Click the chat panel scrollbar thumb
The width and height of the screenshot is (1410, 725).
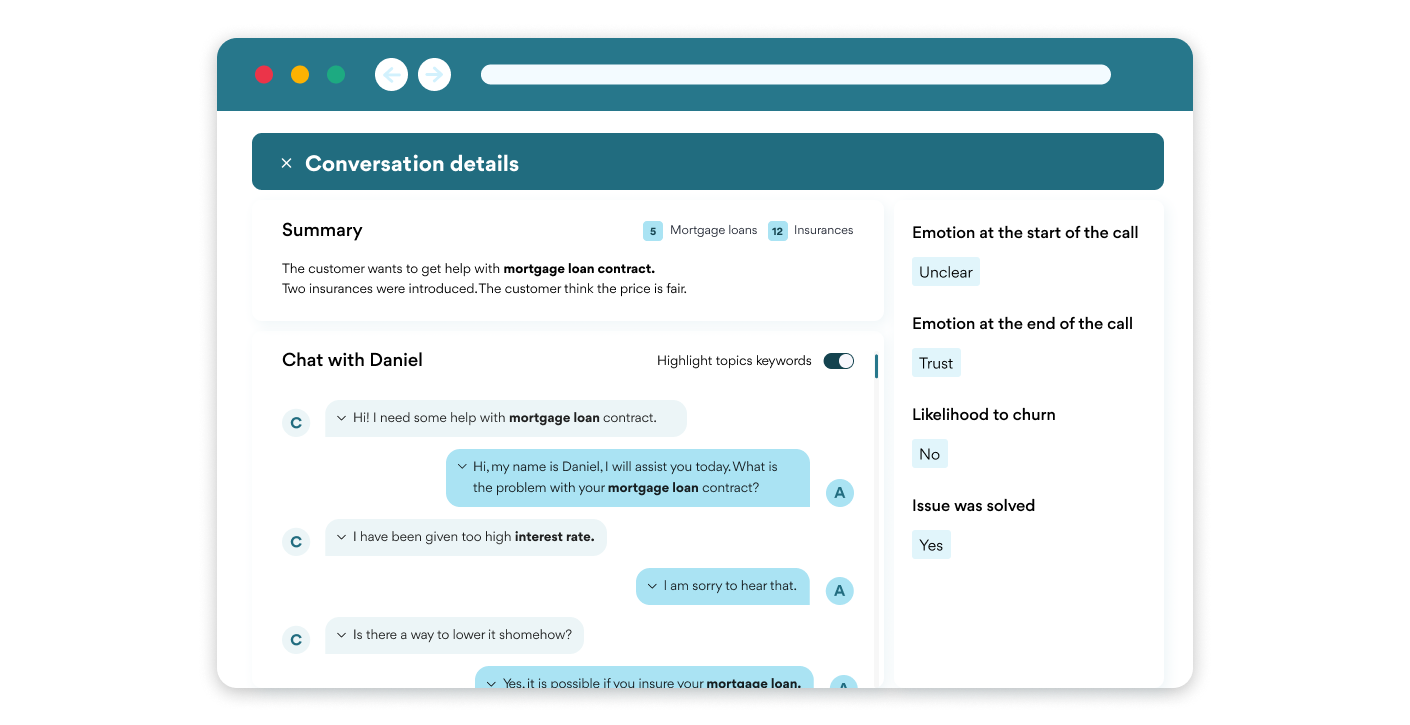coord(876,366)
